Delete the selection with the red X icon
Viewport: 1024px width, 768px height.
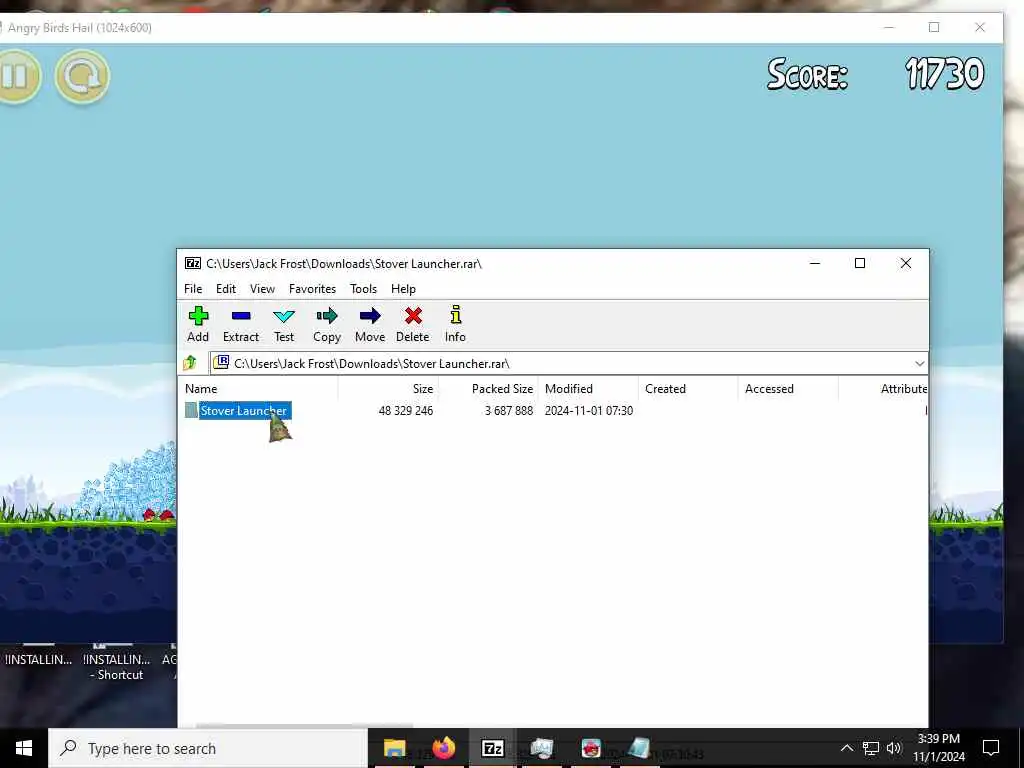click(x=413, y=325)
